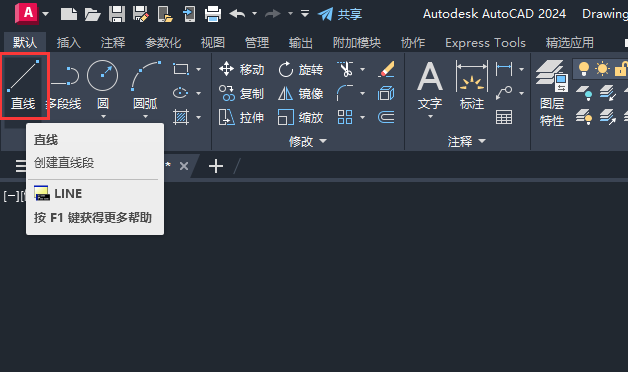Open the AutoCAD application menu button
628x372 pixels.
26,13
